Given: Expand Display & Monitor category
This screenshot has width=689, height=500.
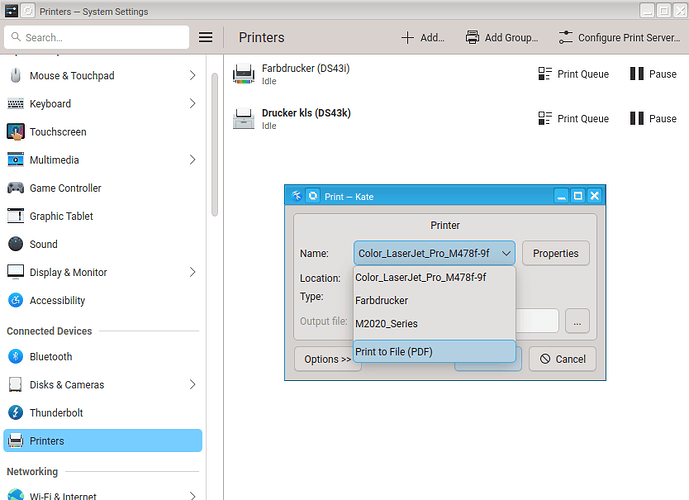Looking at the screenshot, I should pyautogui.click(x=192, y=272).
